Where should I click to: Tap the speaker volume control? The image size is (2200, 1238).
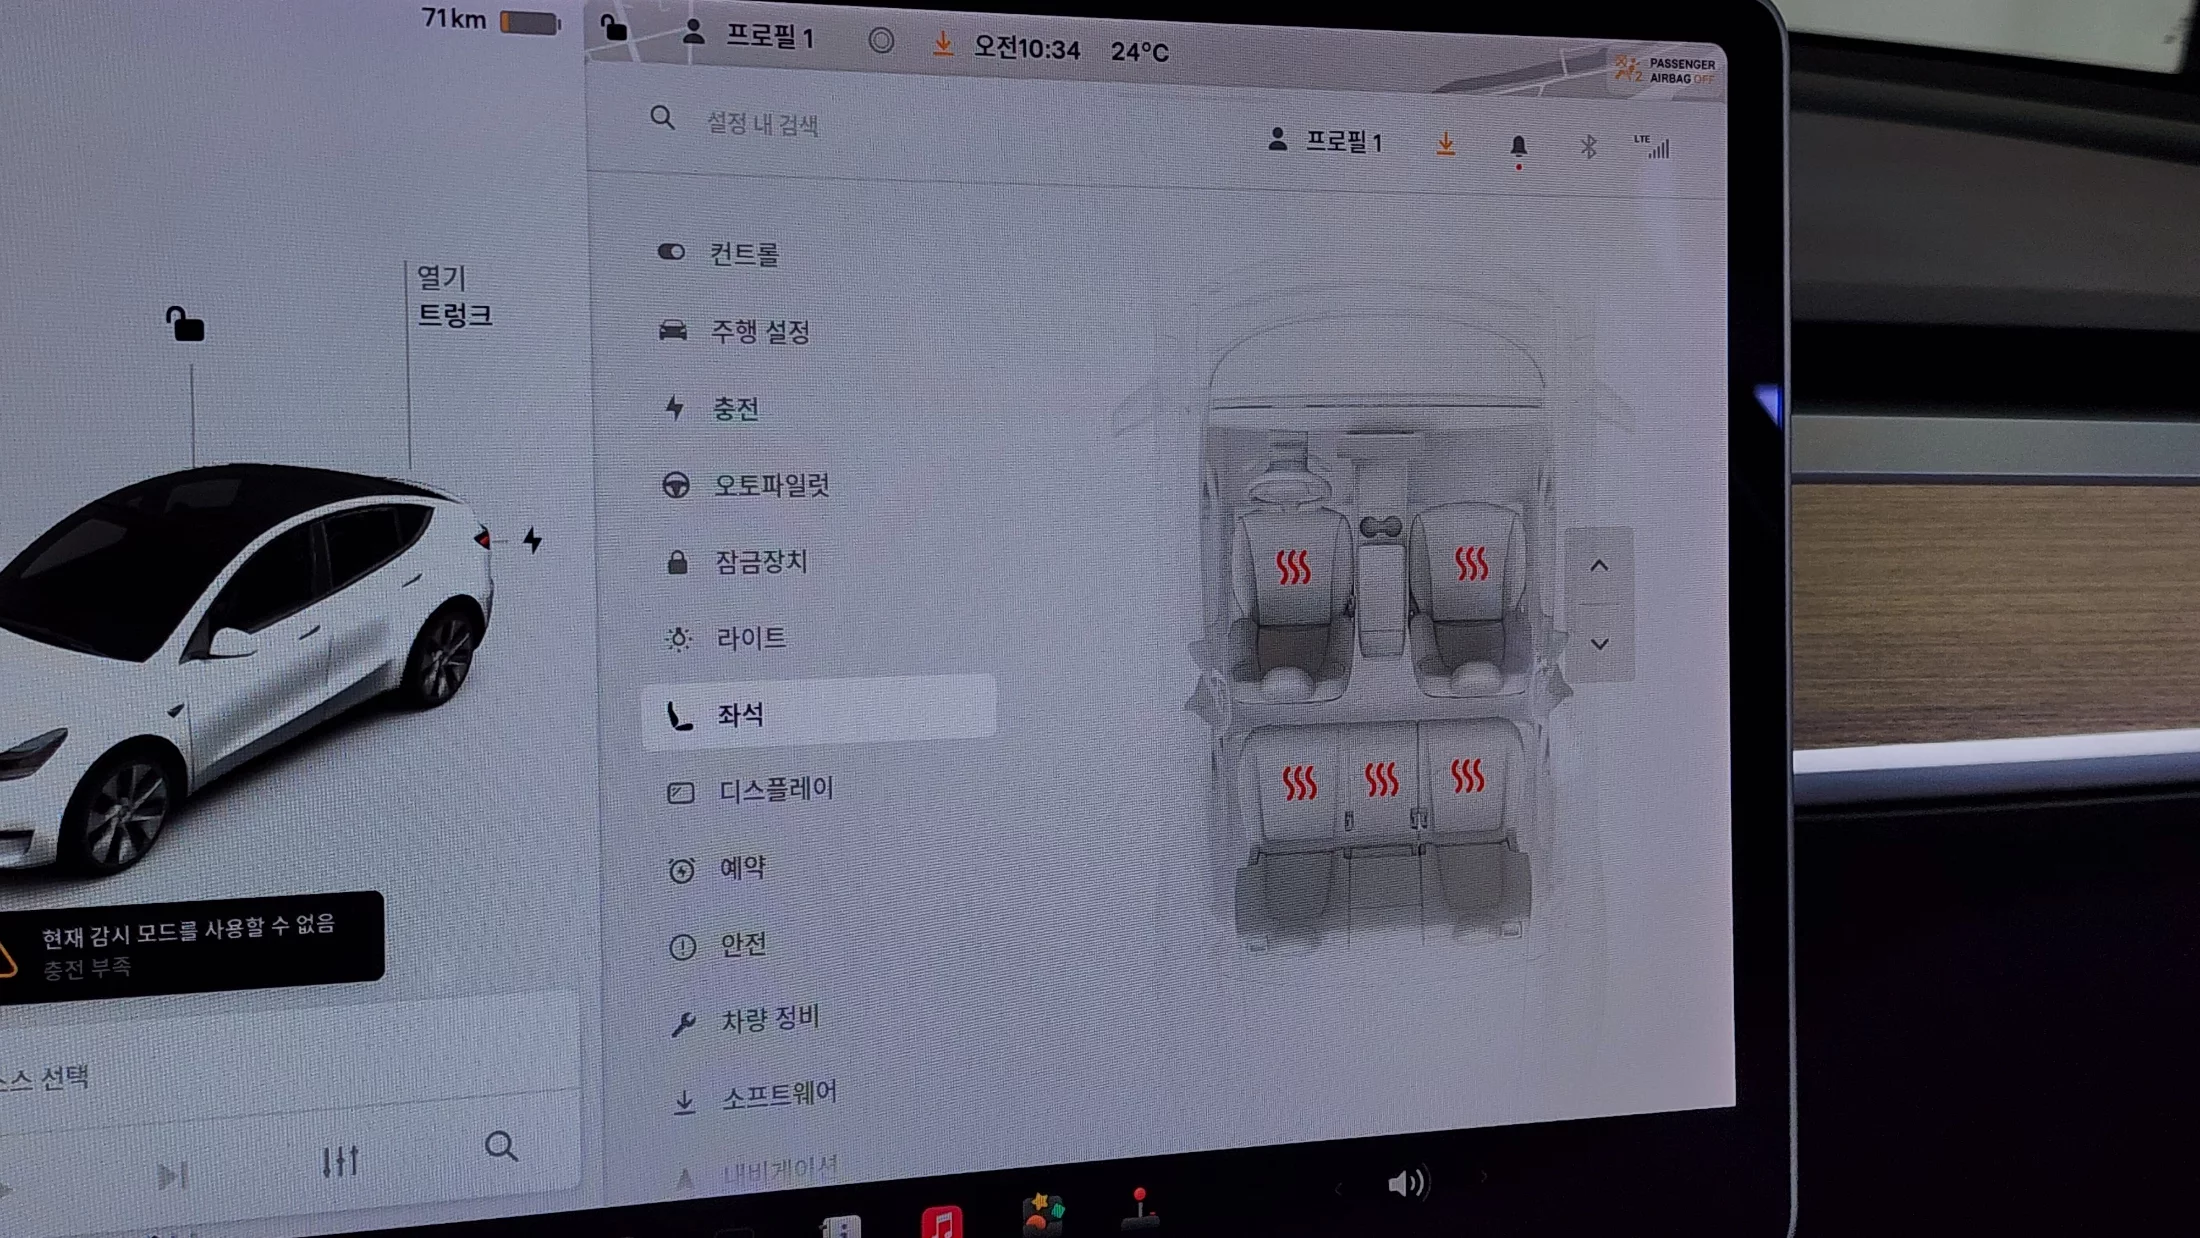click(x=1408, y=1184)
